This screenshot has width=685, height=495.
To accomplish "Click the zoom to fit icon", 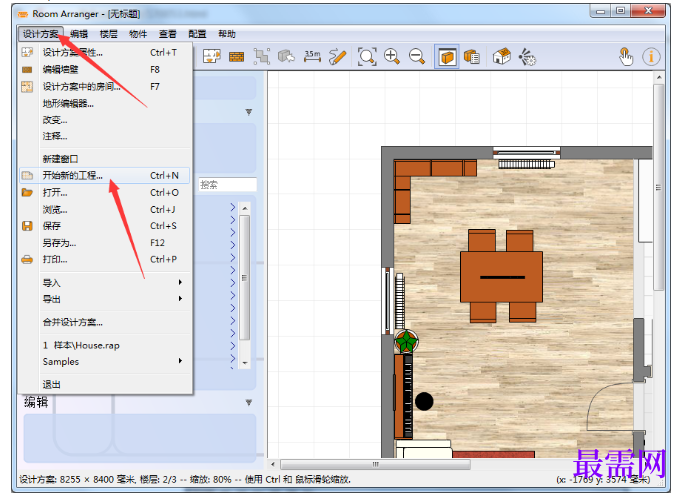I will (367, 57).
